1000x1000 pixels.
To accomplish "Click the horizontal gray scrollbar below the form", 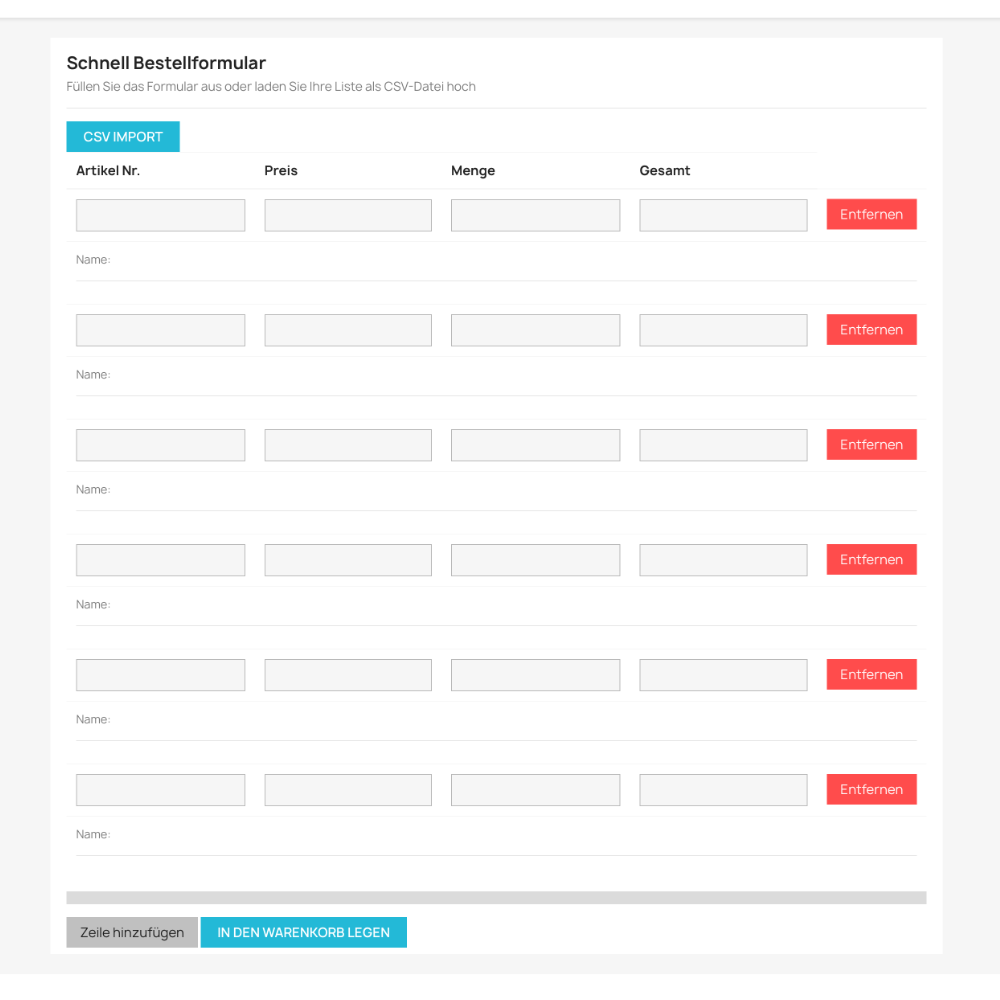I will coord(496,898).
